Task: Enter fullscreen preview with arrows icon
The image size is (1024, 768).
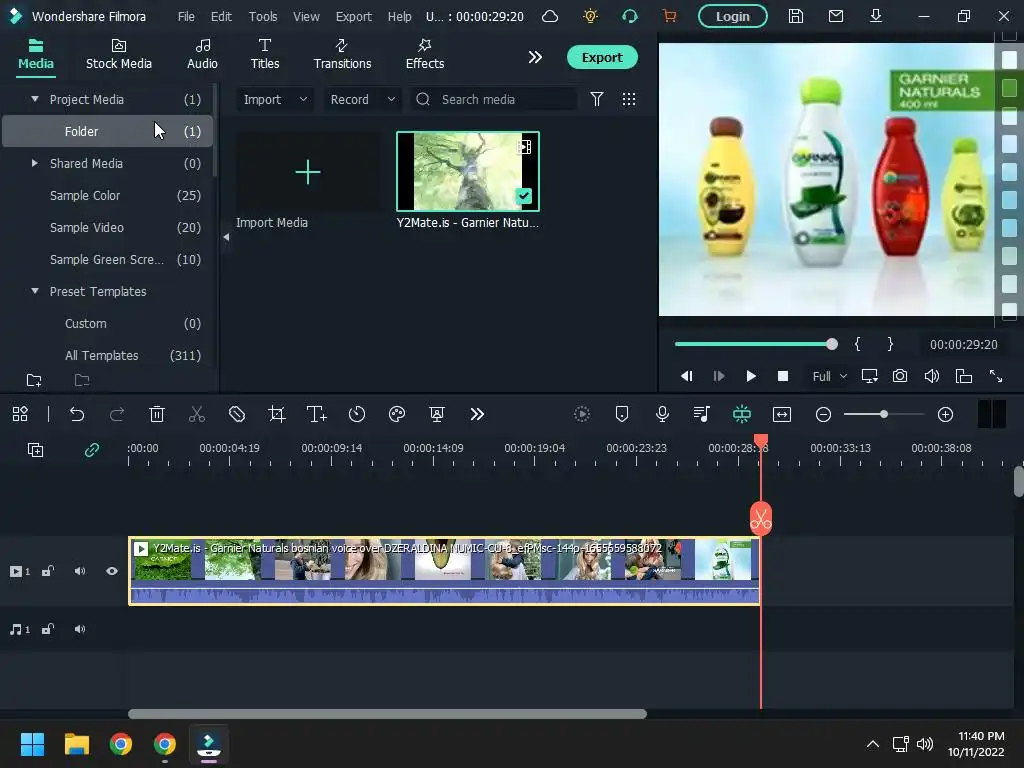Action: (996, 376)
